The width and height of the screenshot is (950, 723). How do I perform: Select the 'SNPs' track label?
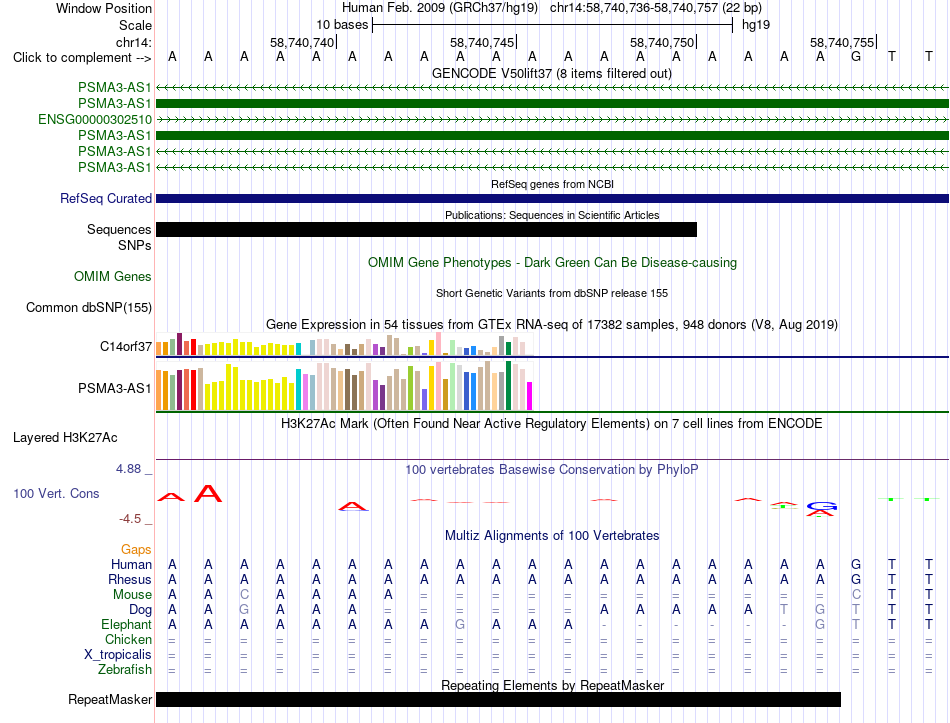(x=135, y=245)
